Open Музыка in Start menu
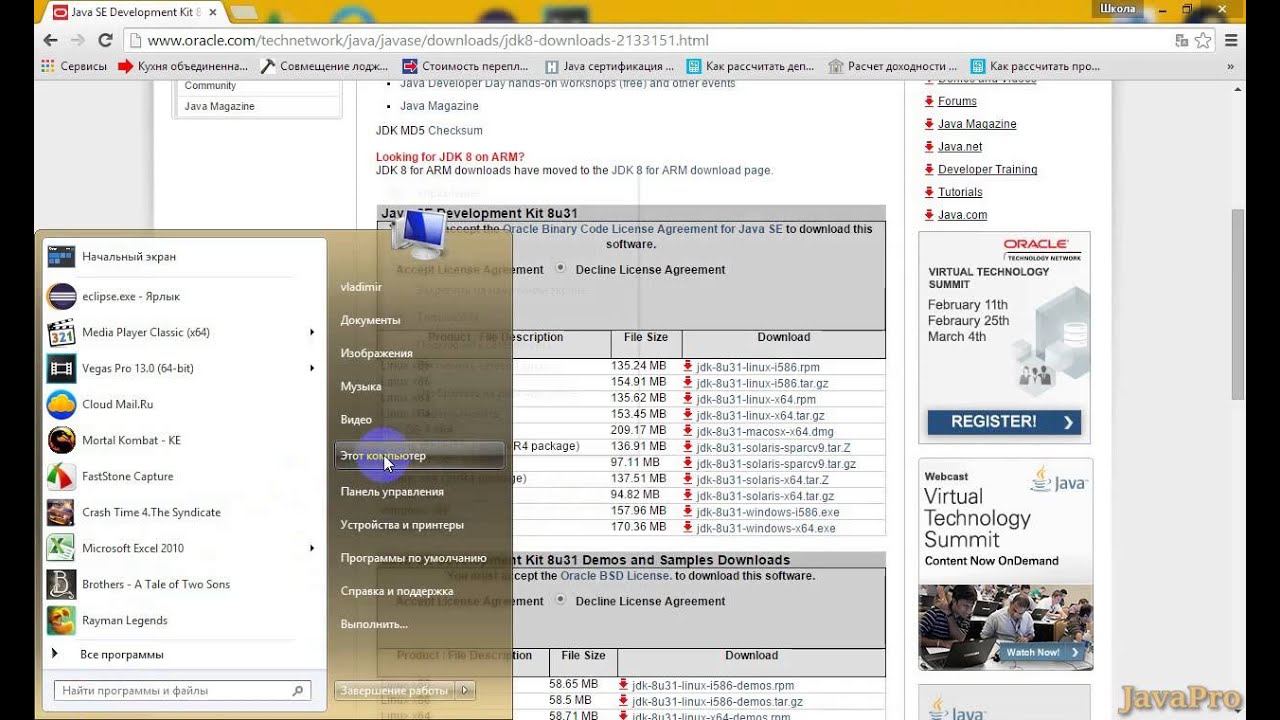This screenshot has height=720, width=1280. pos(360,386)
